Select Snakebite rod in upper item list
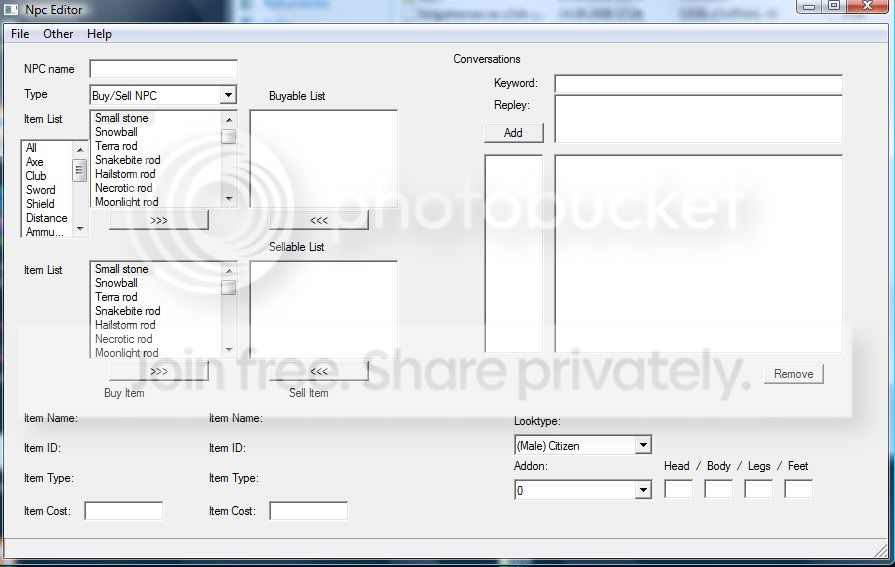This screenshot has width=895, height=567. click(127, 160)
